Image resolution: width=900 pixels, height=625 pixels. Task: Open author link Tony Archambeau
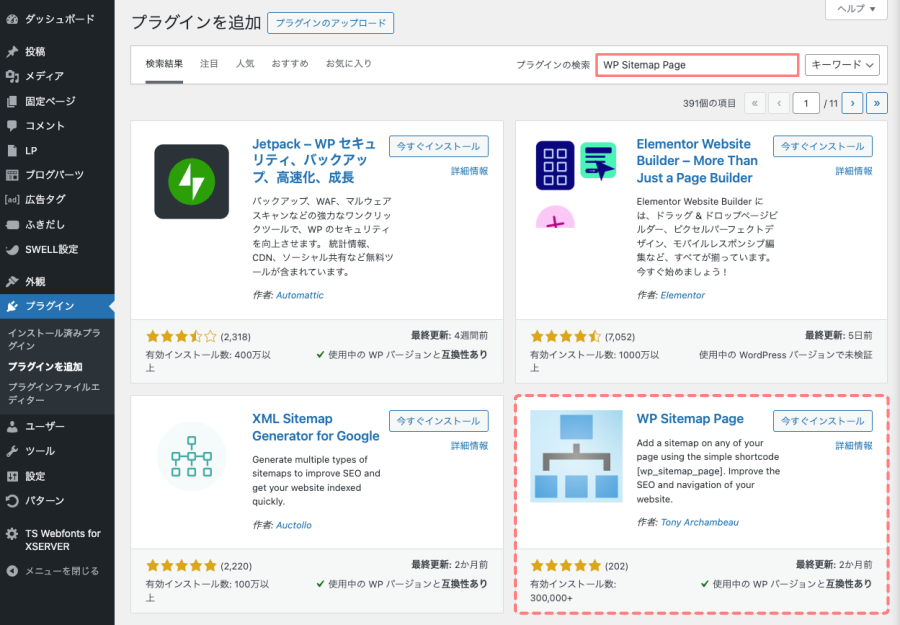(700, 522)
